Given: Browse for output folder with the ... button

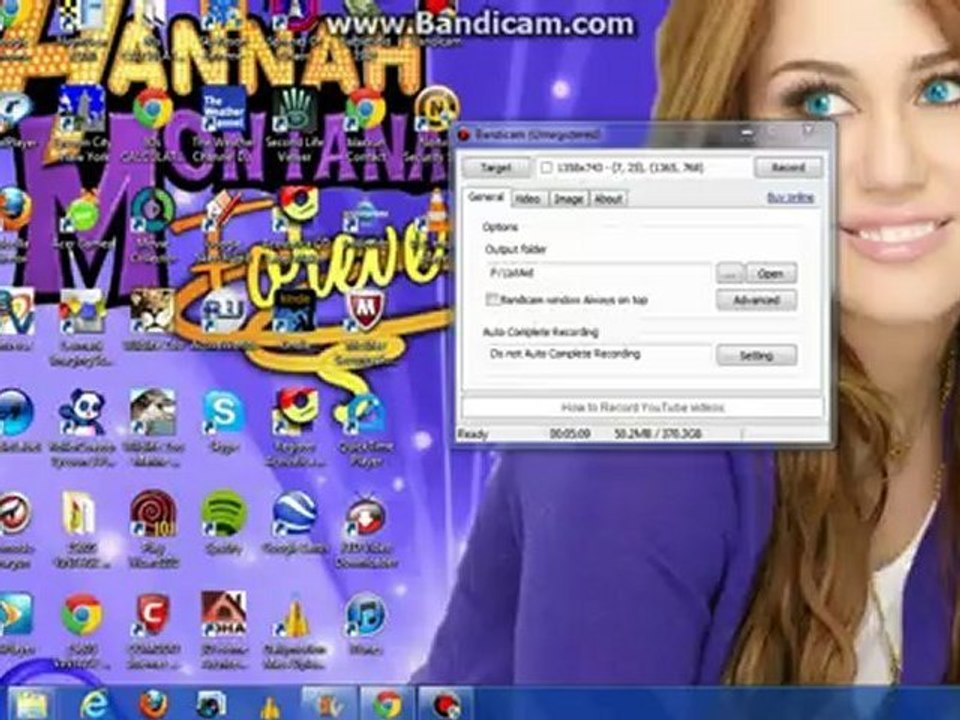Looking at the screenshot, I should [730, 274].
